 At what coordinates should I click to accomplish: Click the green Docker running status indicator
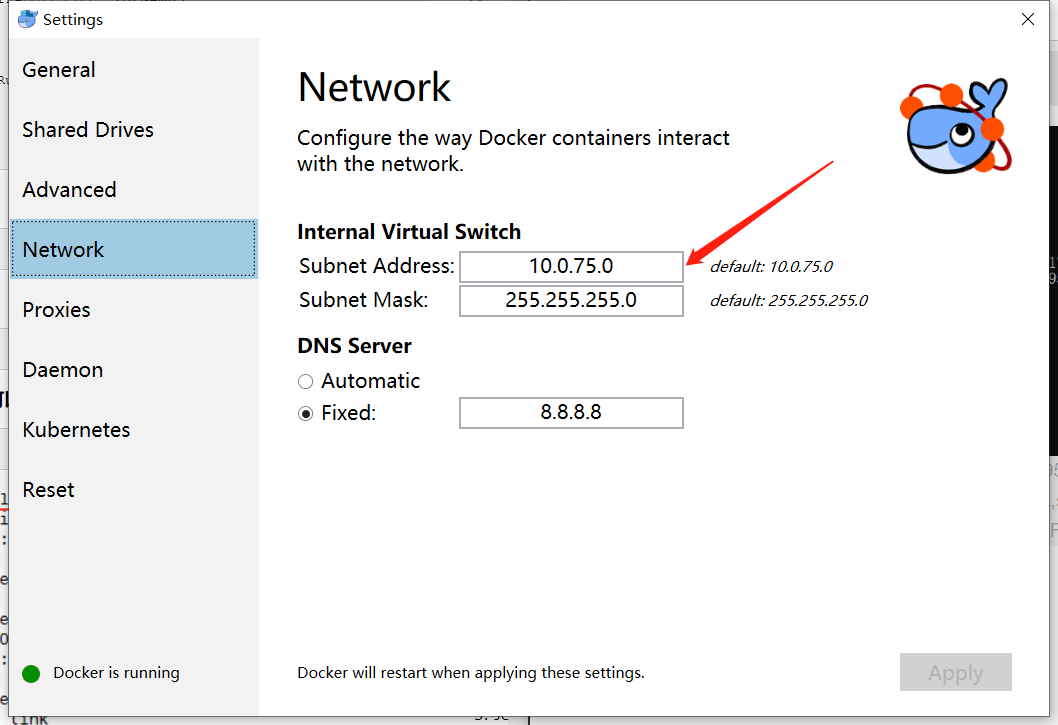(29, 673)
